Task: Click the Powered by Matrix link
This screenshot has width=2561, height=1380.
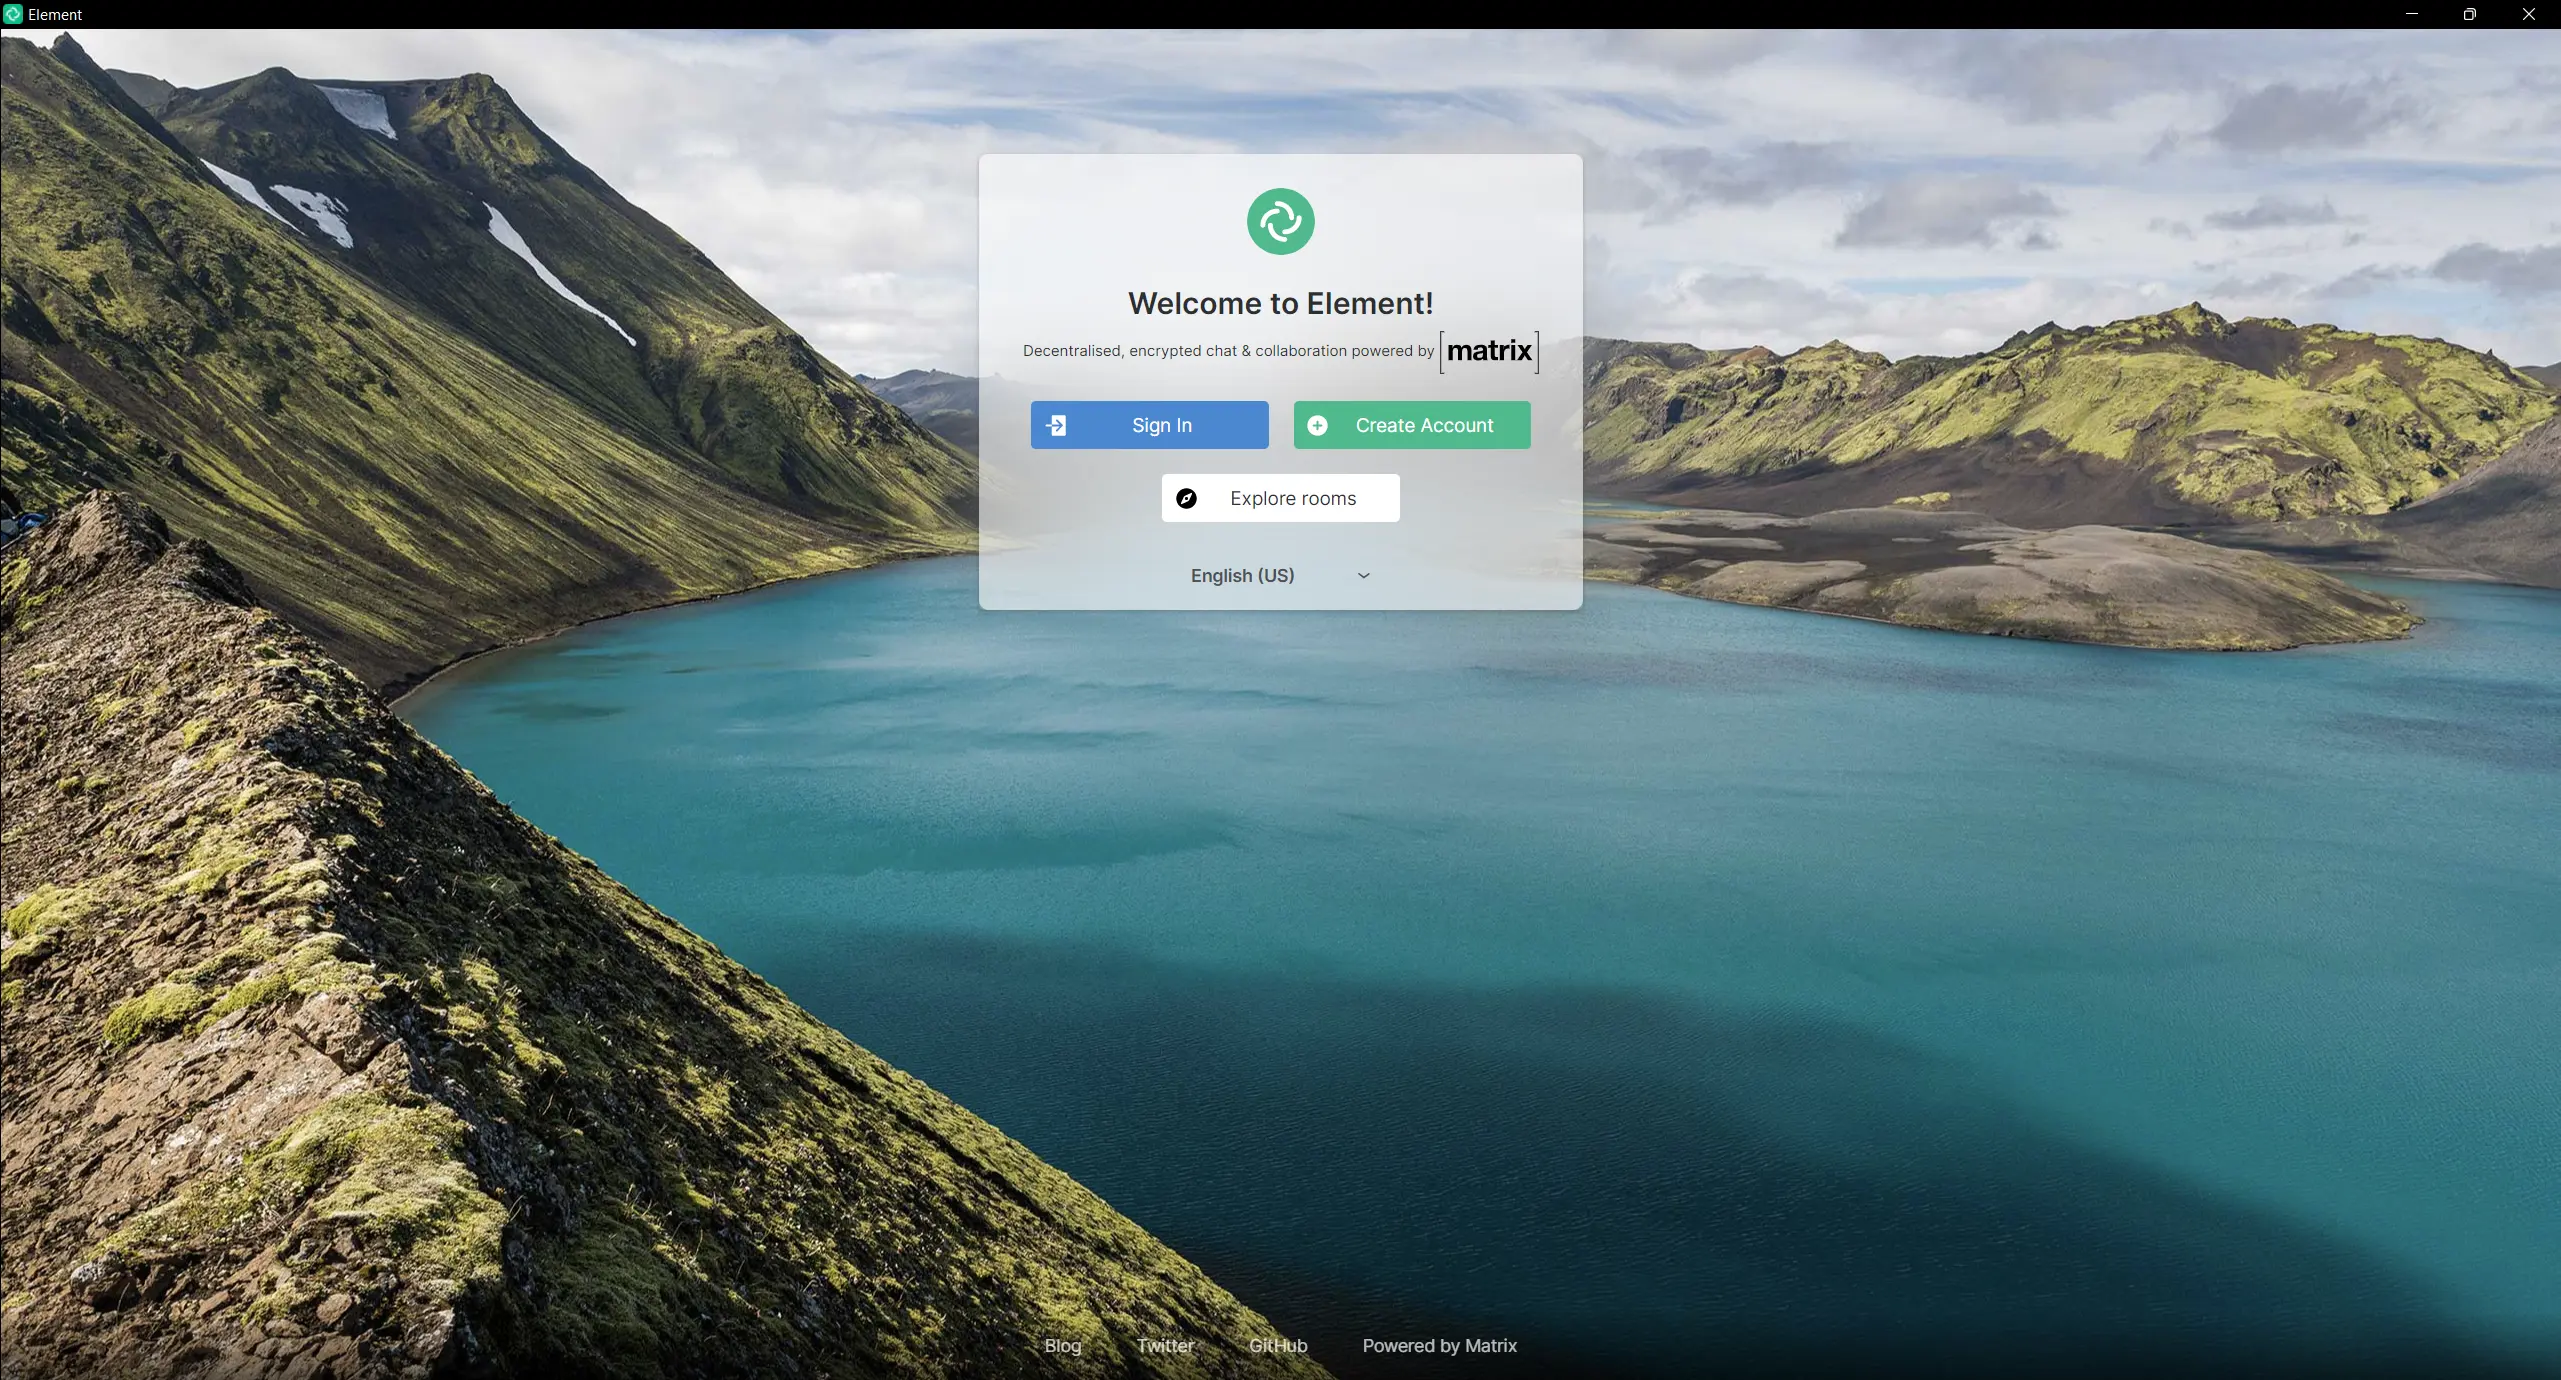Action: point(1438,1345)
